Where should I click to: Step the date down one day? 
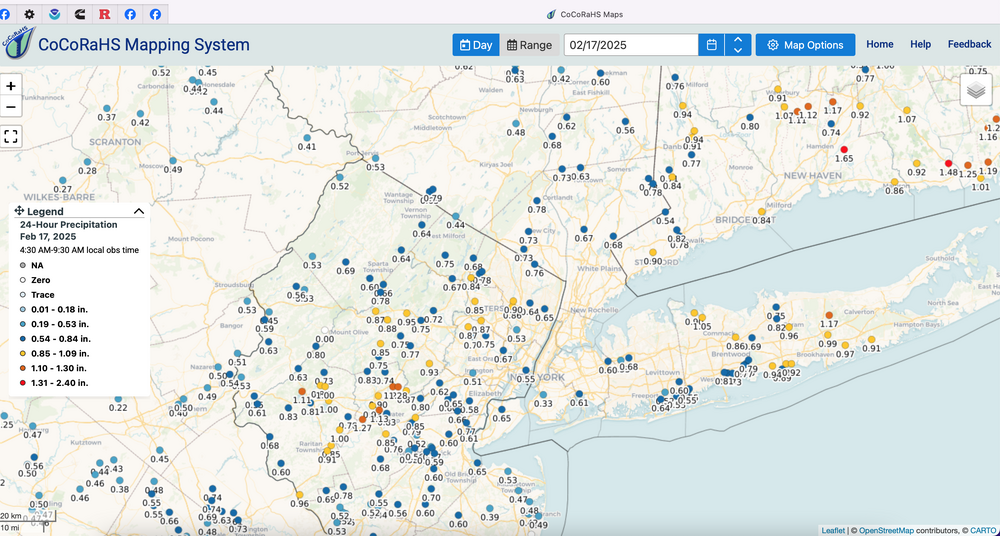(x=738, y=50)
